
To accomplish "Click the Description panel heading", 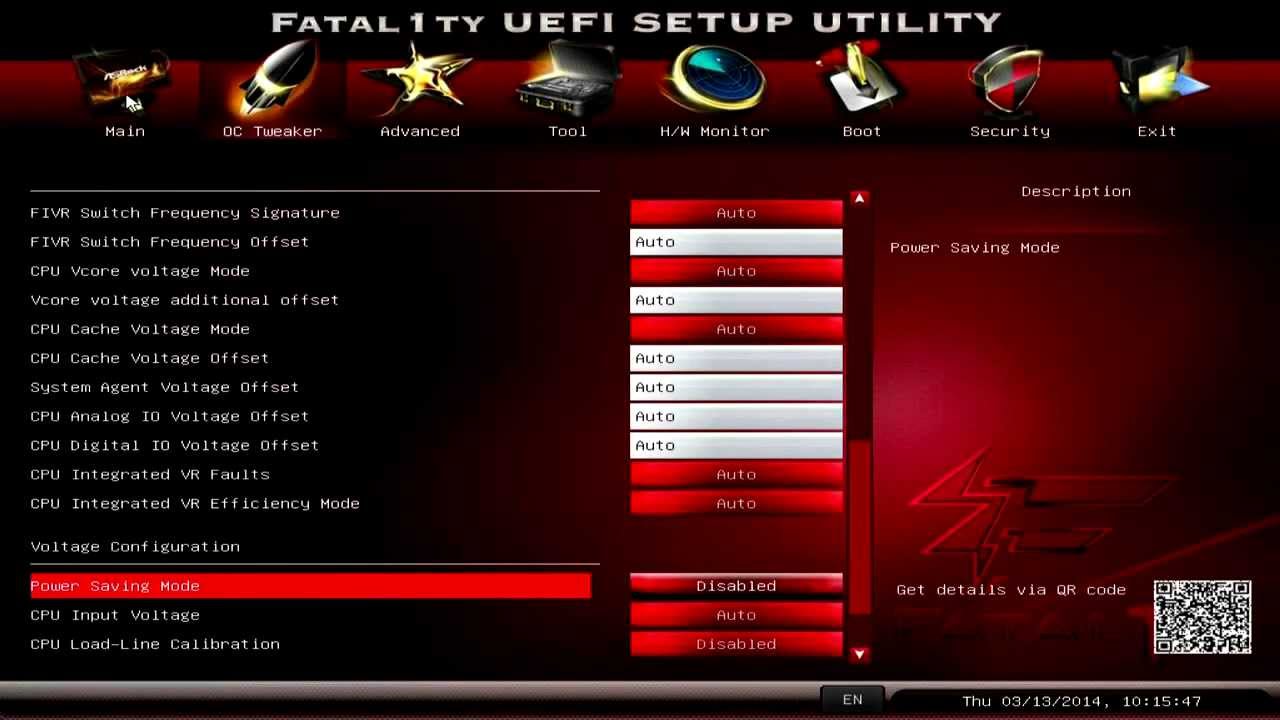I will click(x=1076, y=191).
